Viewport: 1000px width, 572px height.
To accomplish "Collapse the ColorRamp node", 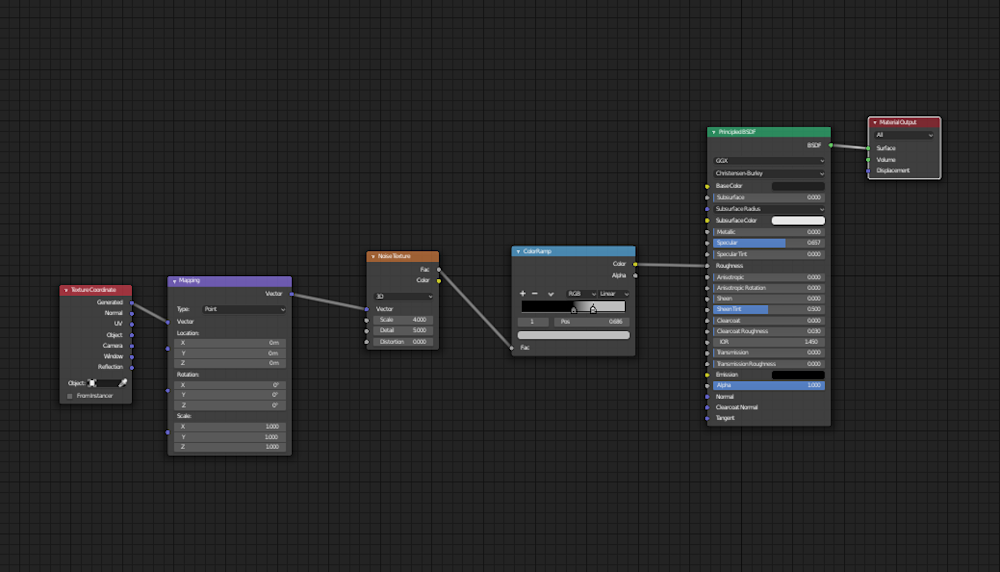I will [x=518, y=252].
